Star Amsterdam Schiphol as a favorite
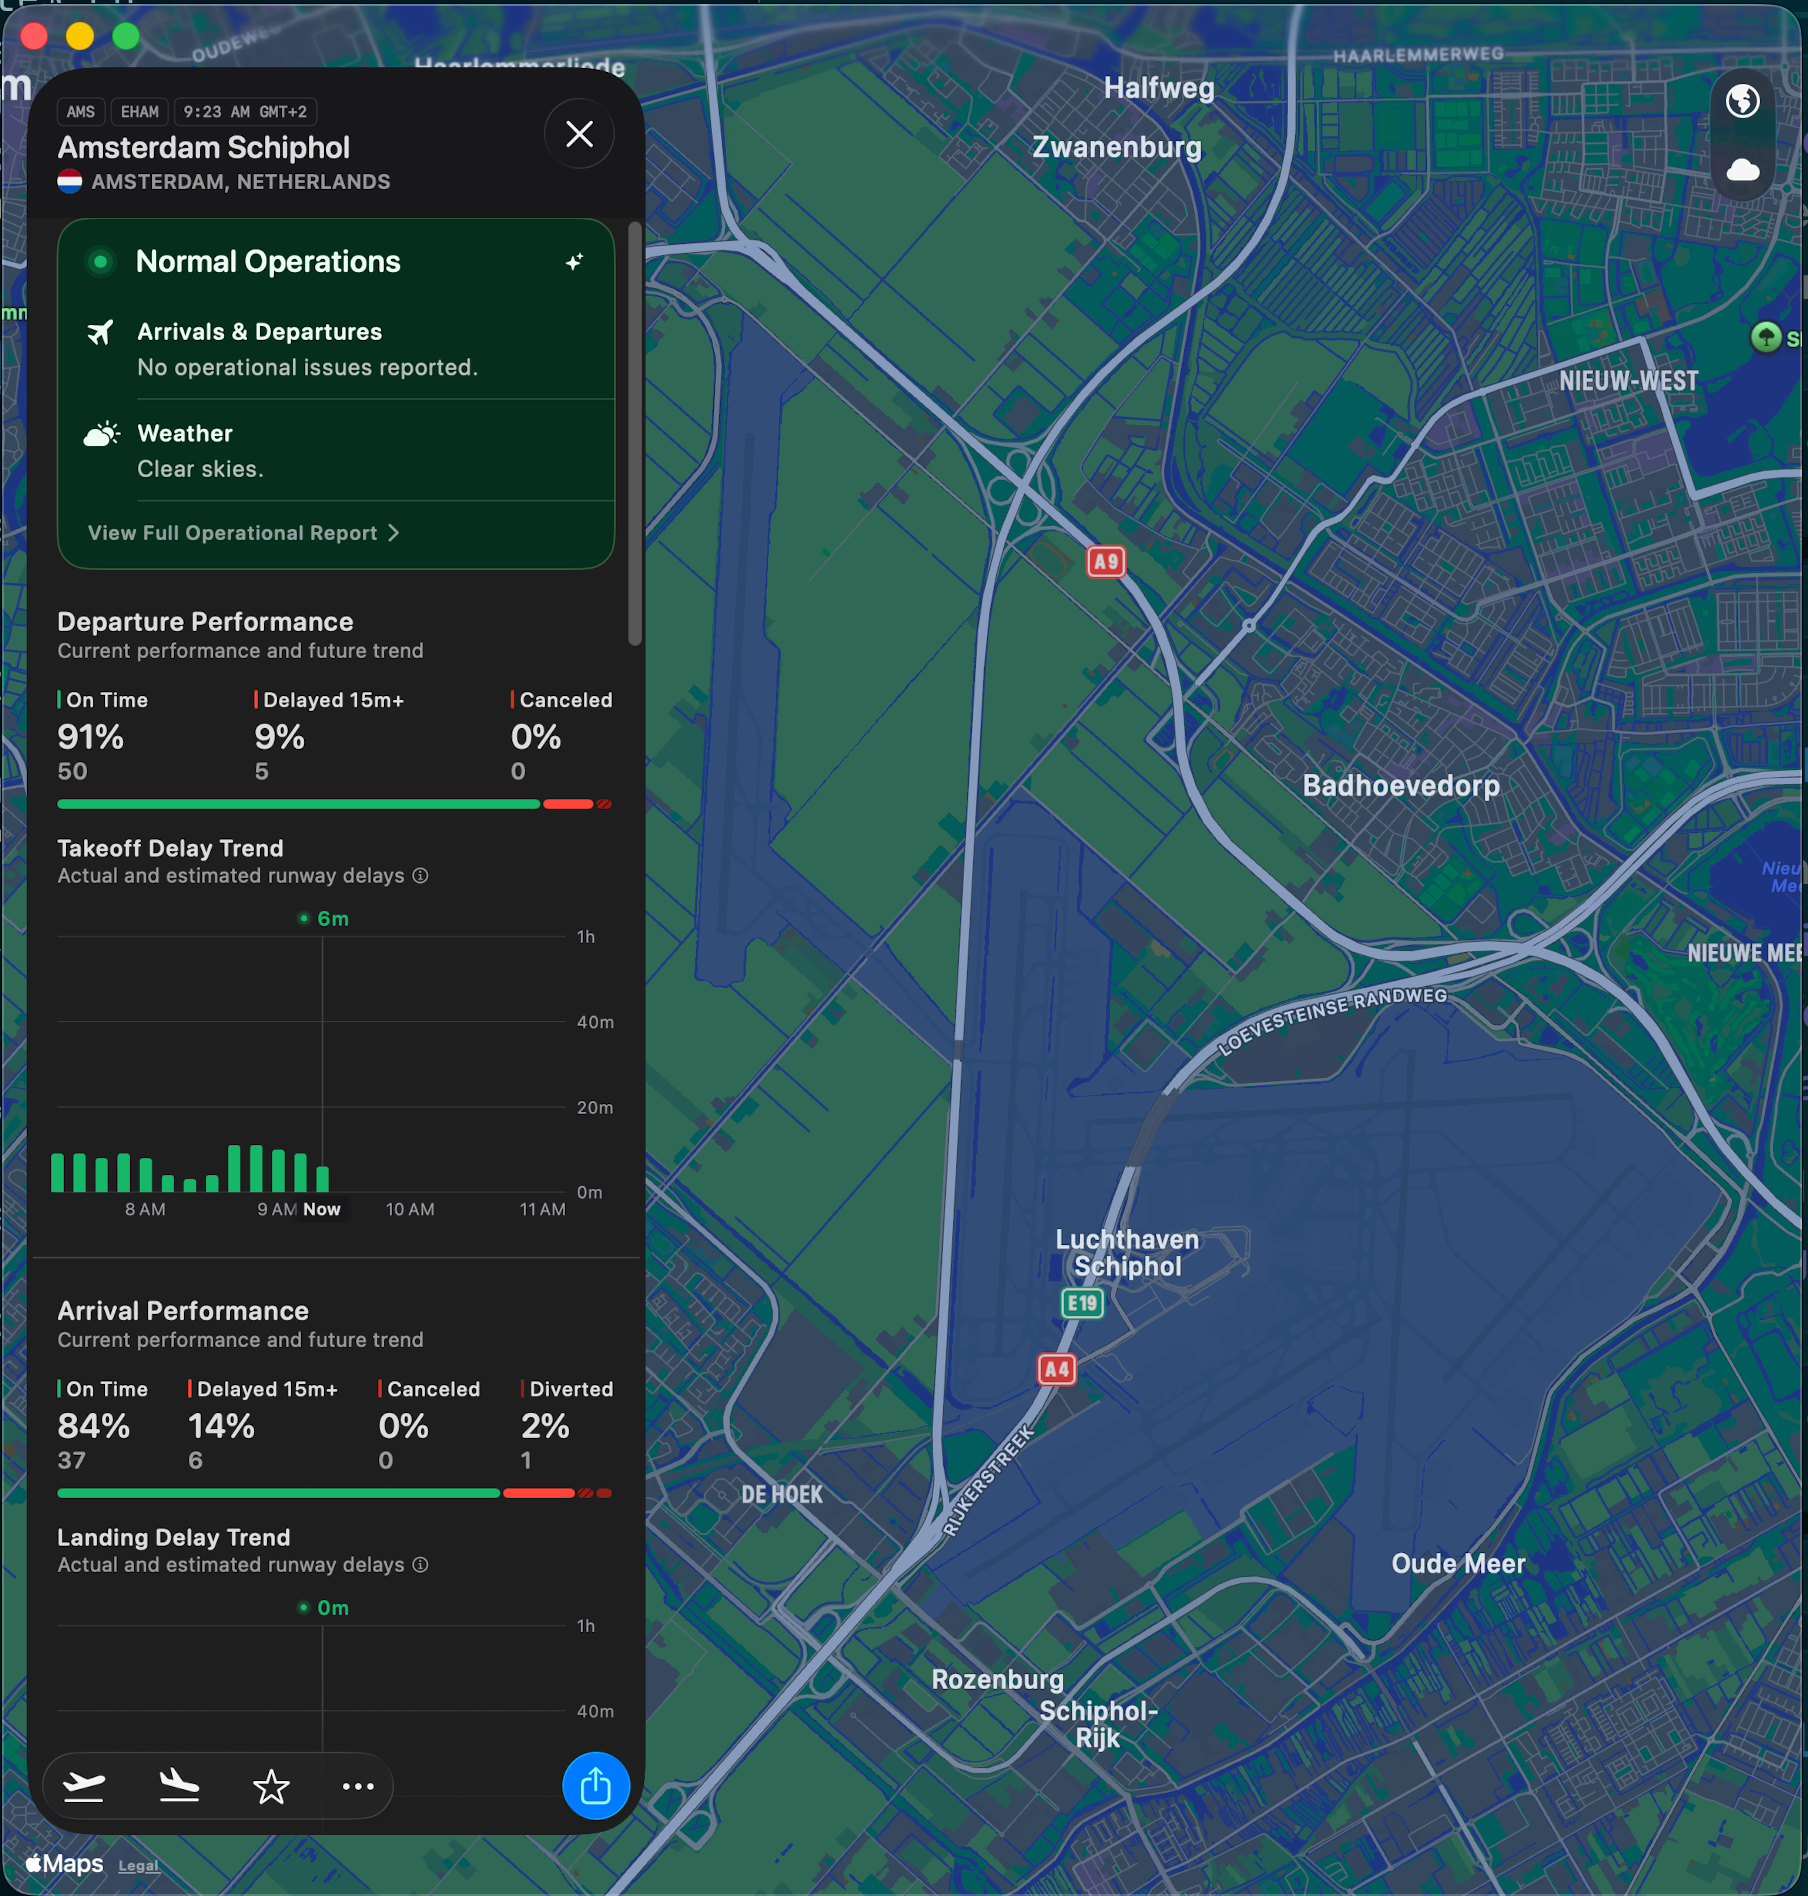 click(x=271, y=1786)
